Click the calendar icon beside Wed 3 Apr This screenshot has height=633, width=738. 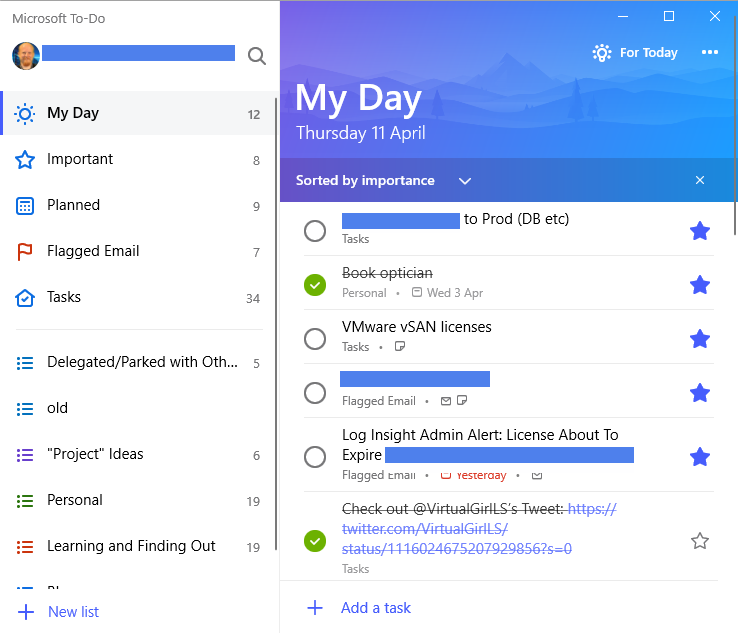pyautogui.click(x=417, y=292)
